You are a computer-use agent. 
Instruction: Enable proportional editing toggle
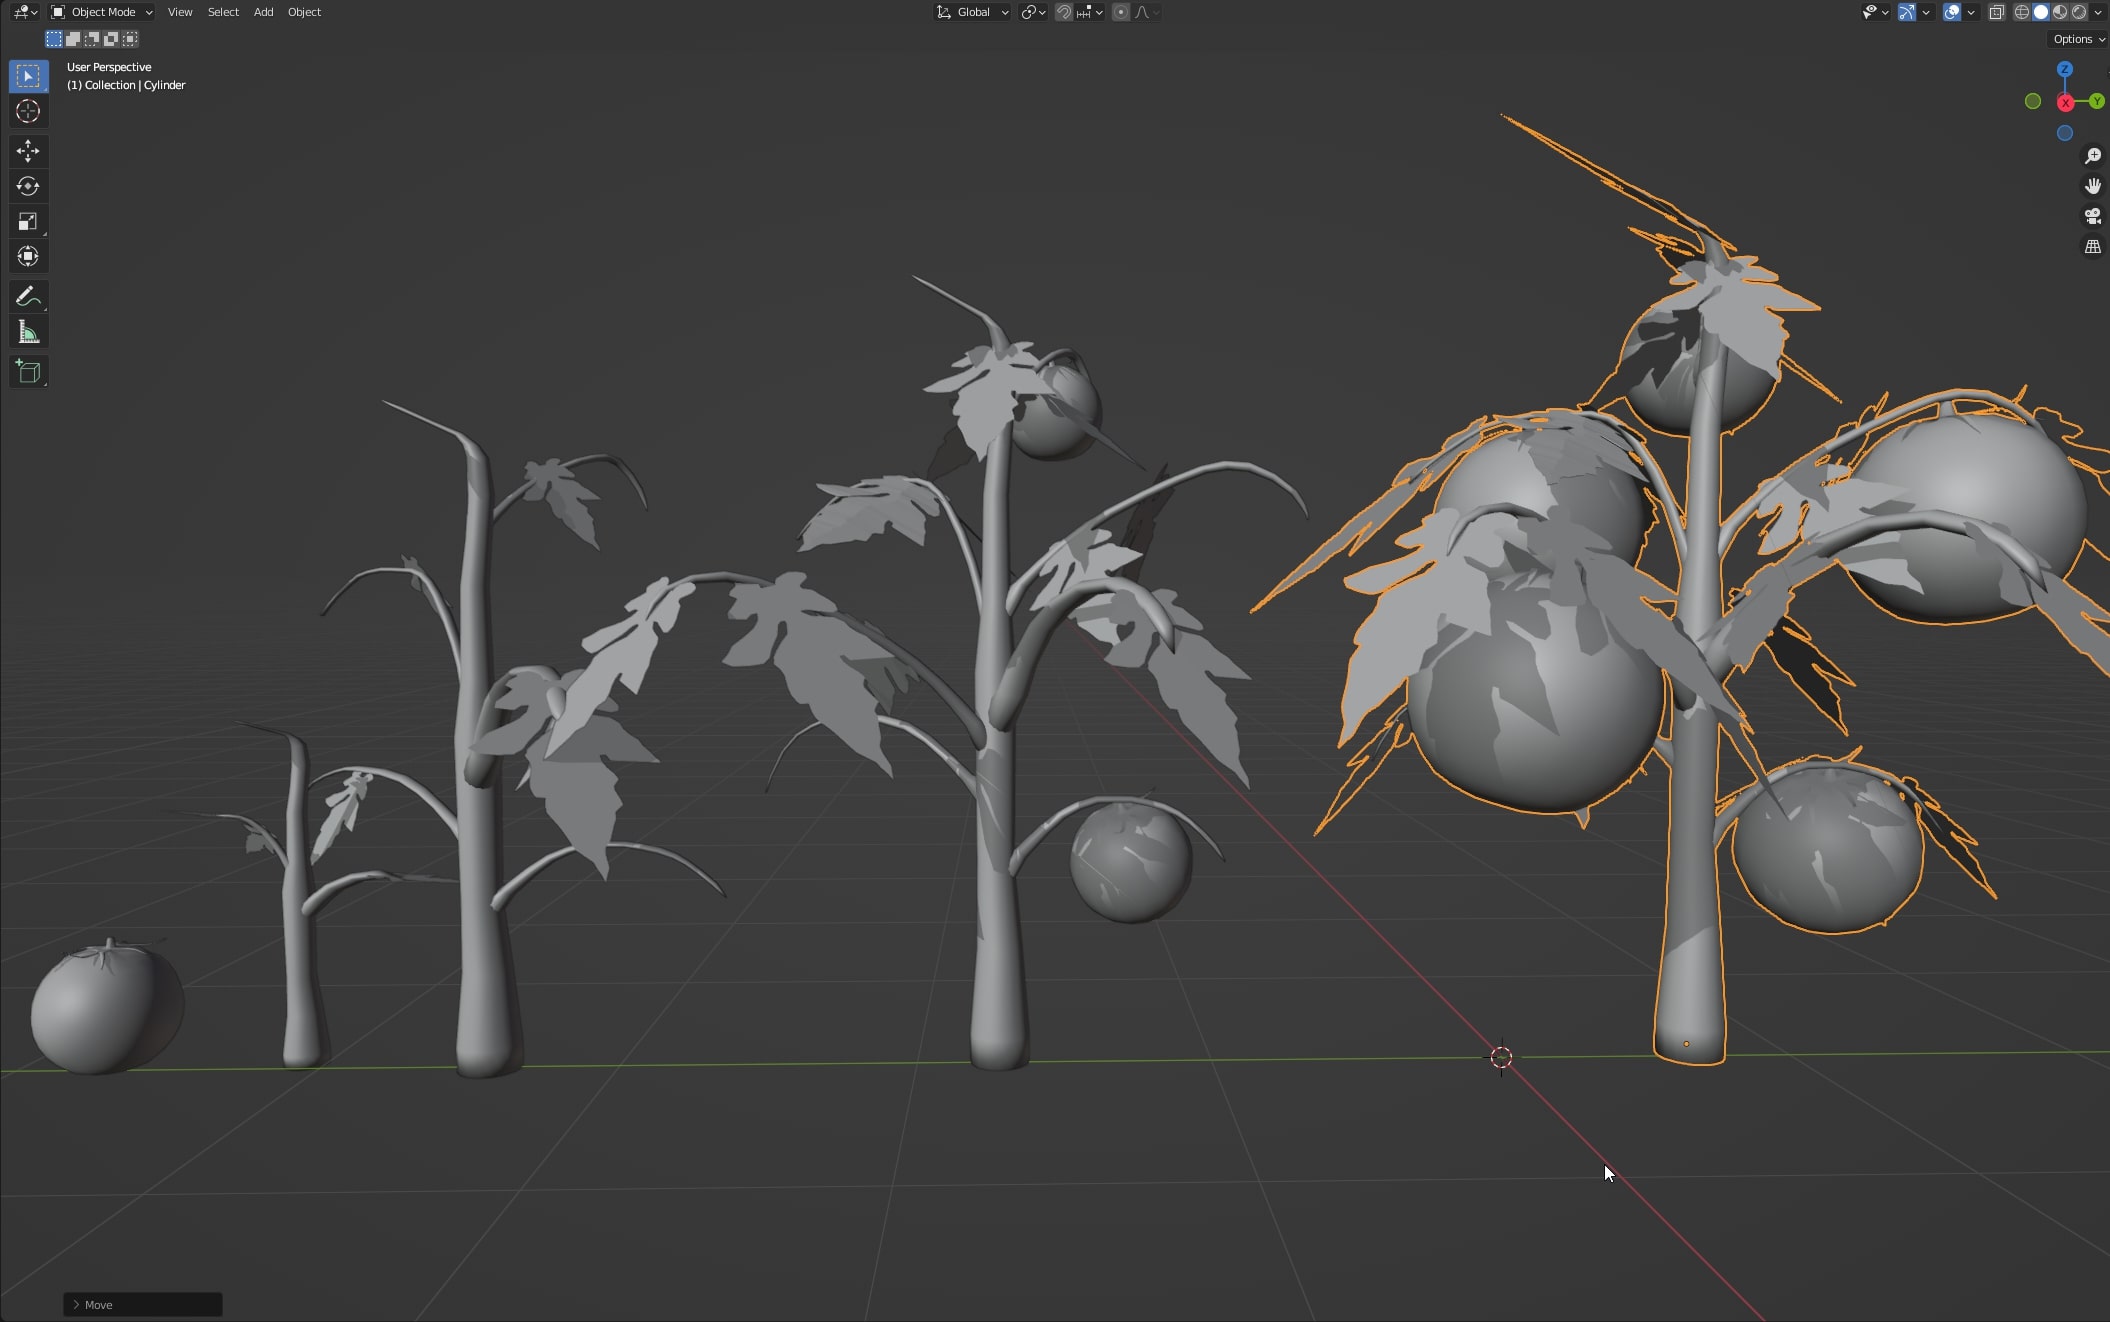pyautogui.click(x=1121, y=12)
